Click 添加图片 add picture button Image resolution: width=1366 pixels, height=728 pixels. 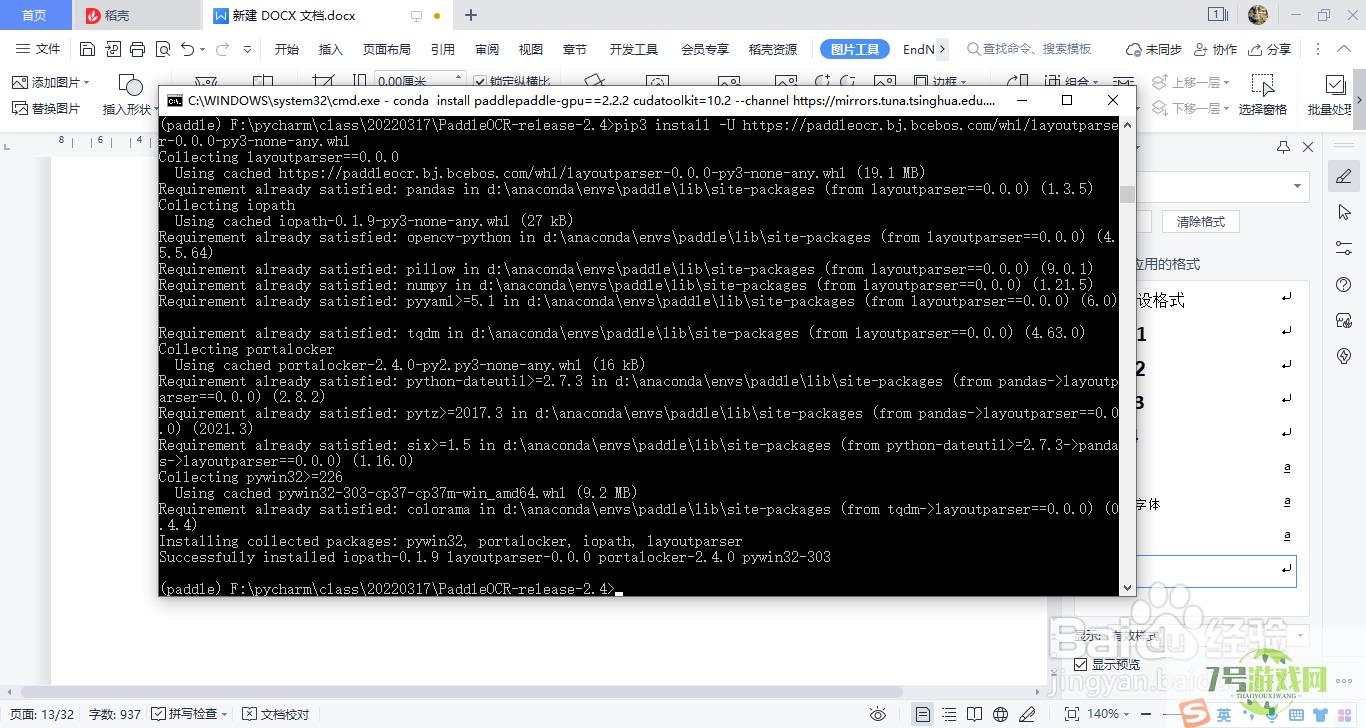[51, 82]
